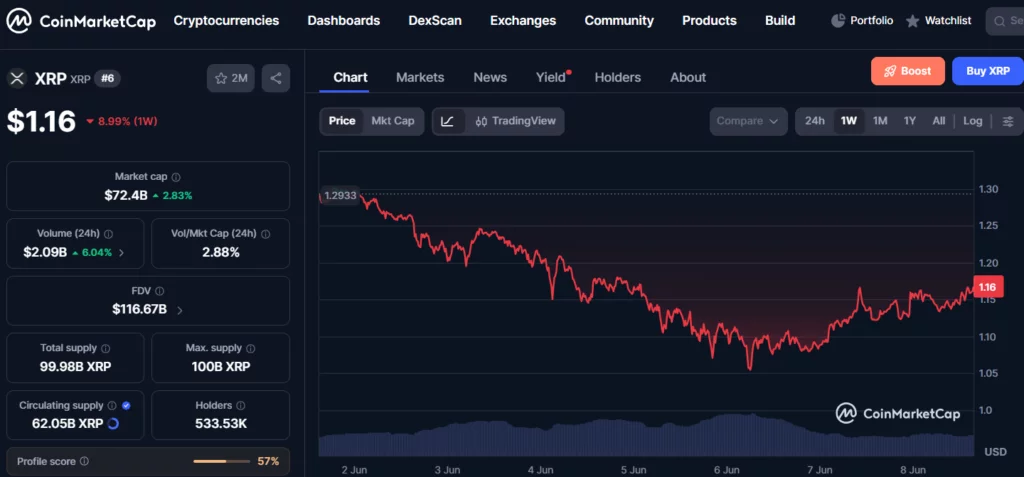Click the CoinMarketCap logo

[x=81, y=21]
